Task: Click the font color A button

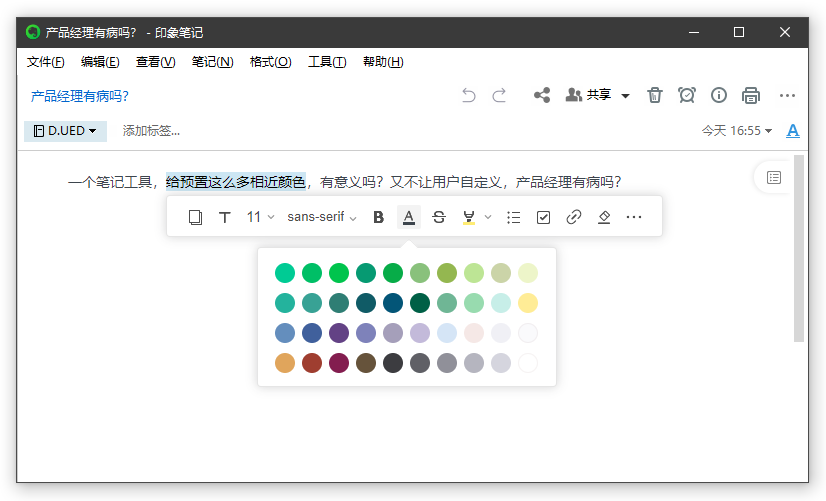Action: (409, 217)
